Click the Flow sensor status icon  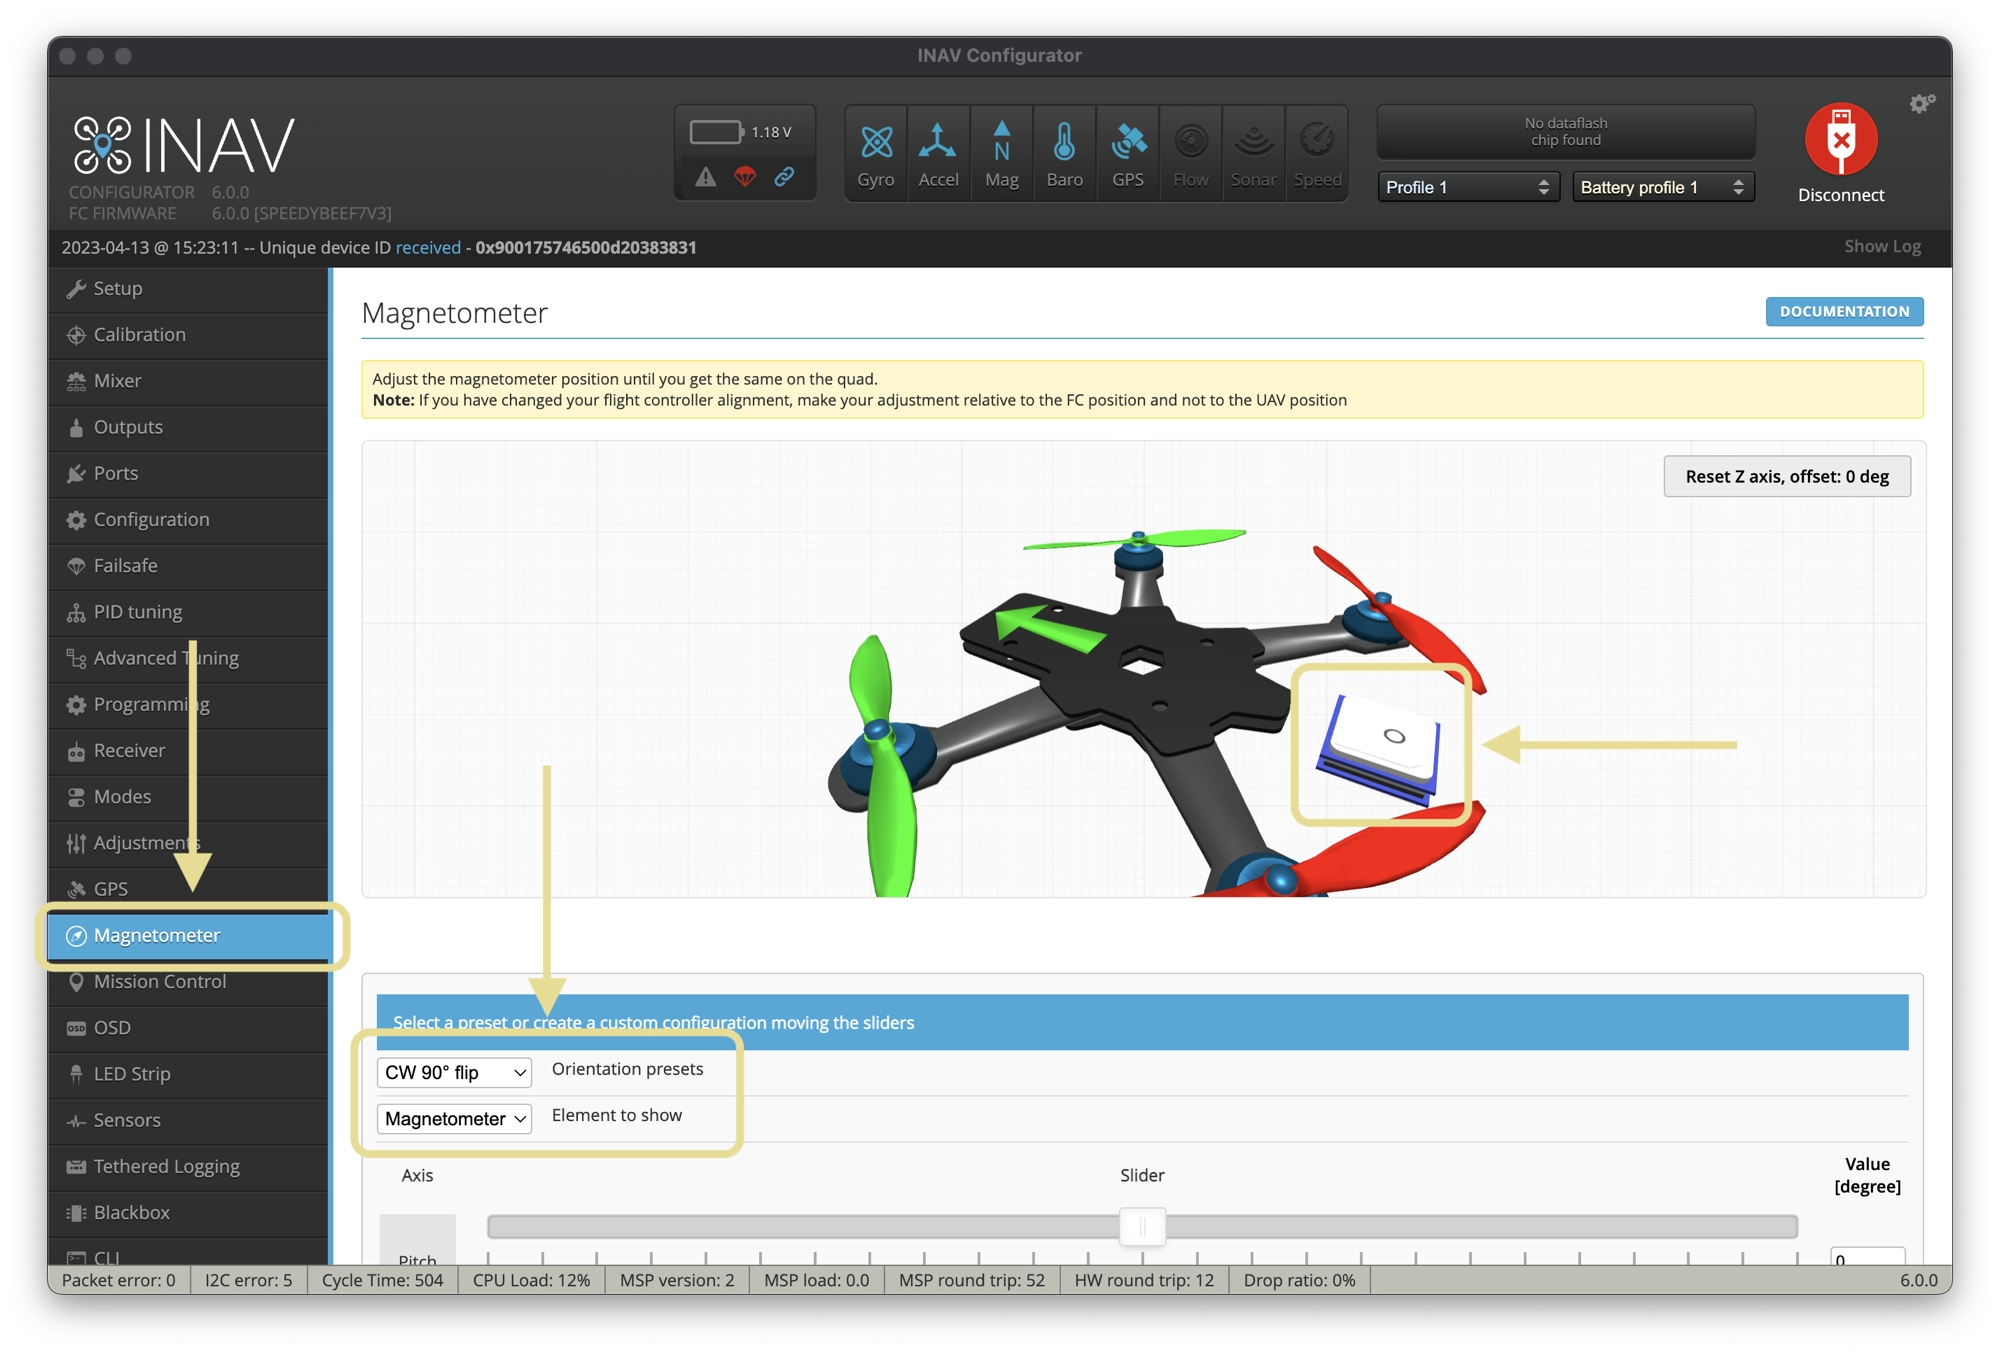[x=1191, y=154]
